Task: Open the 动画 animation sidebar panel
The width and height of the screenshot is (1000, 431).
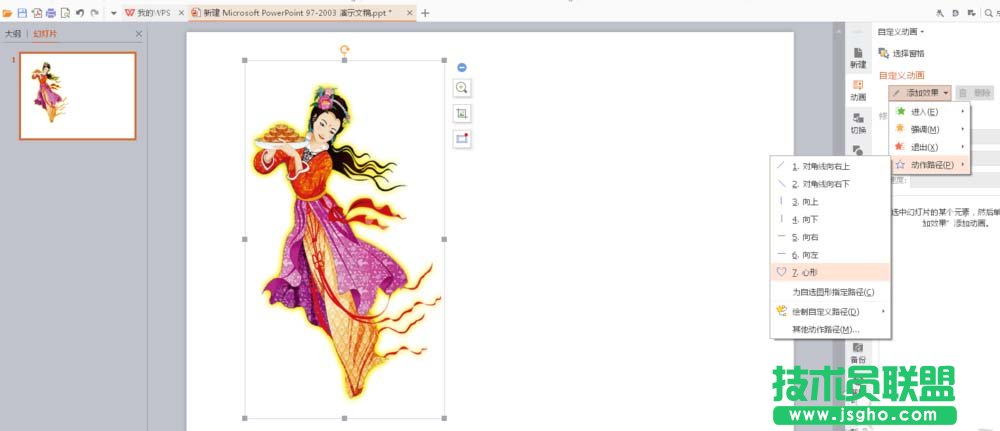Action: coord(858,89)
